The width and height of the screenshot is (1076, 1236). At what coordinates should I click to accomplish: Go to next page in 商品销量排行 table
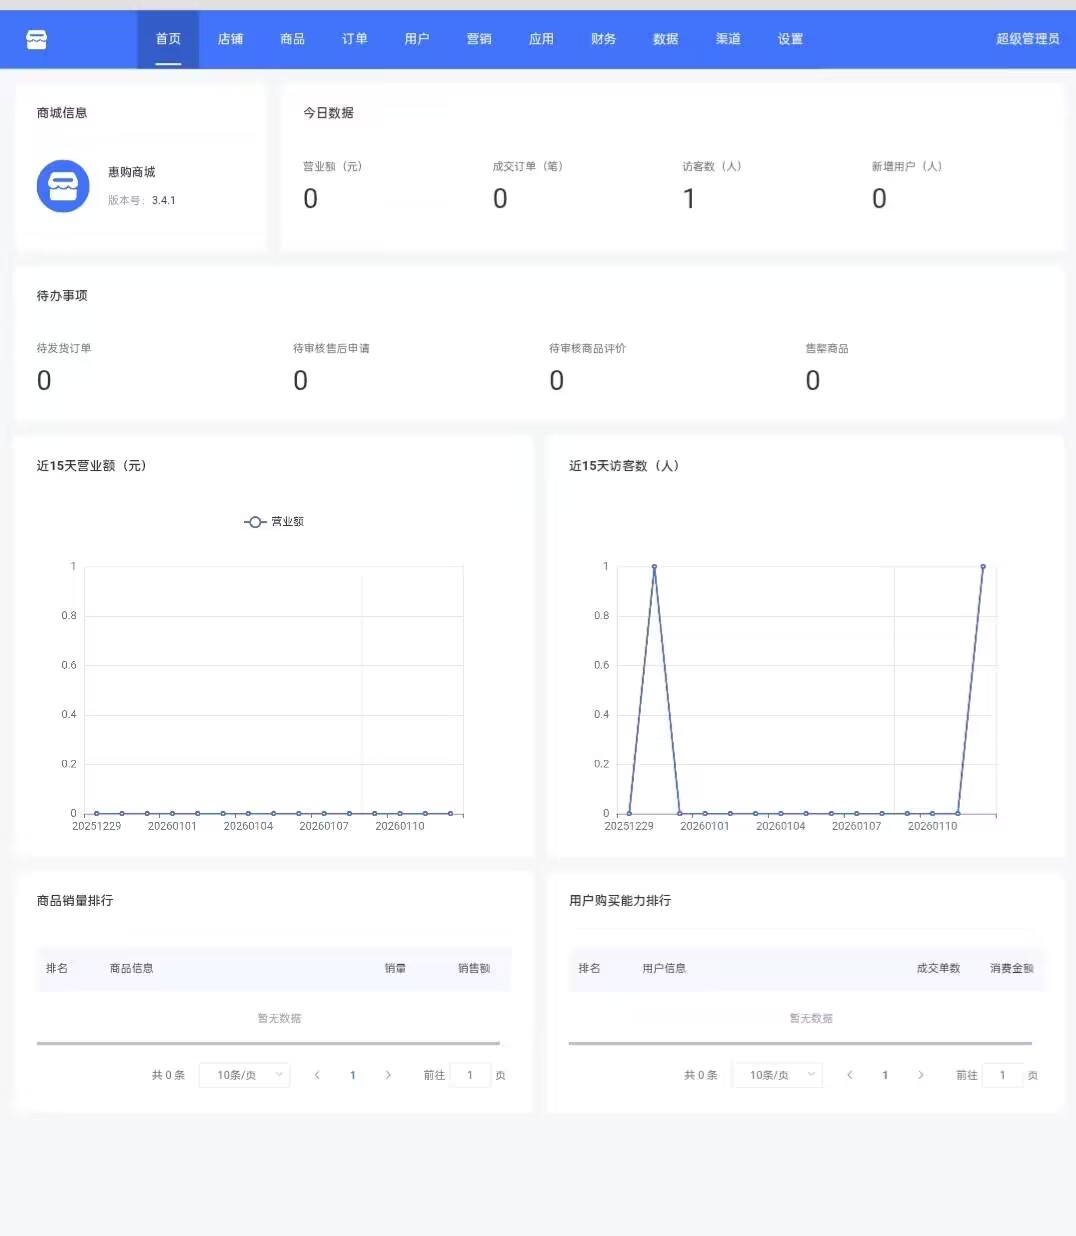click(388, 1075)
